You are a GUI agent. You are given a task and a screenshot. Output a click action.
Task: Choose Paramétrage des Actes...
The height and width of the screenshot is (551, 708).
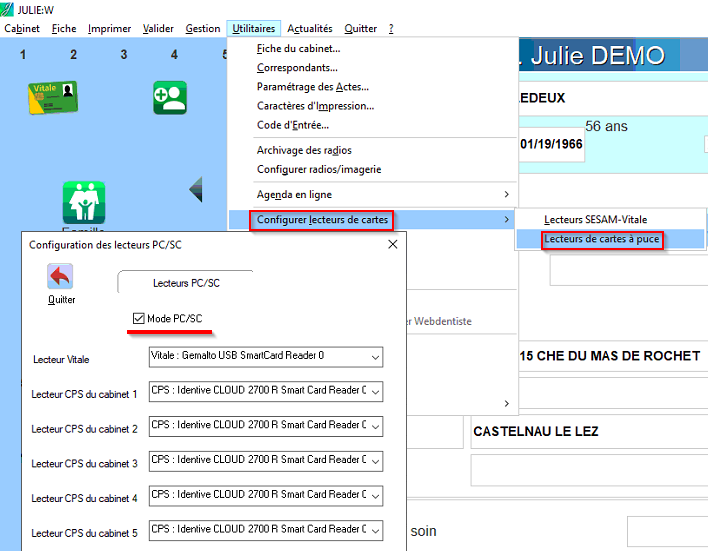tap(312, 87)
